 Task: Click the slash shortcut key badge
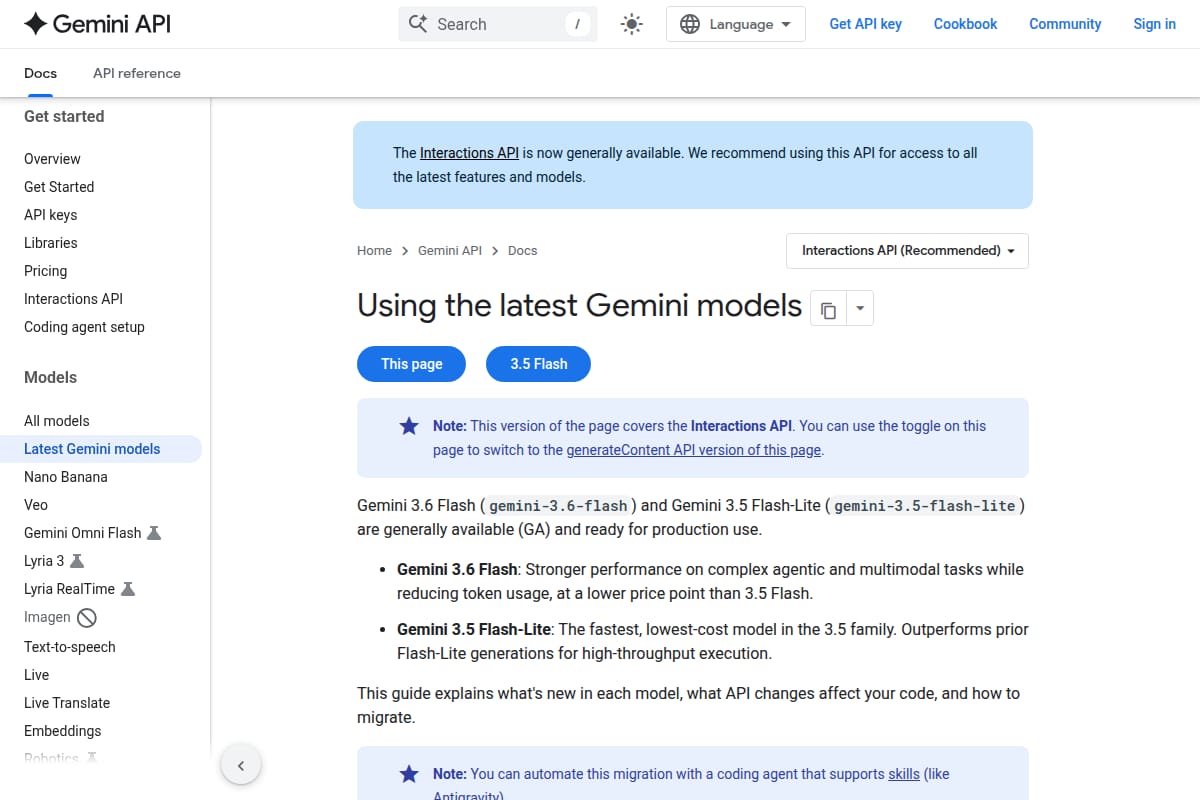pos(577,24)
